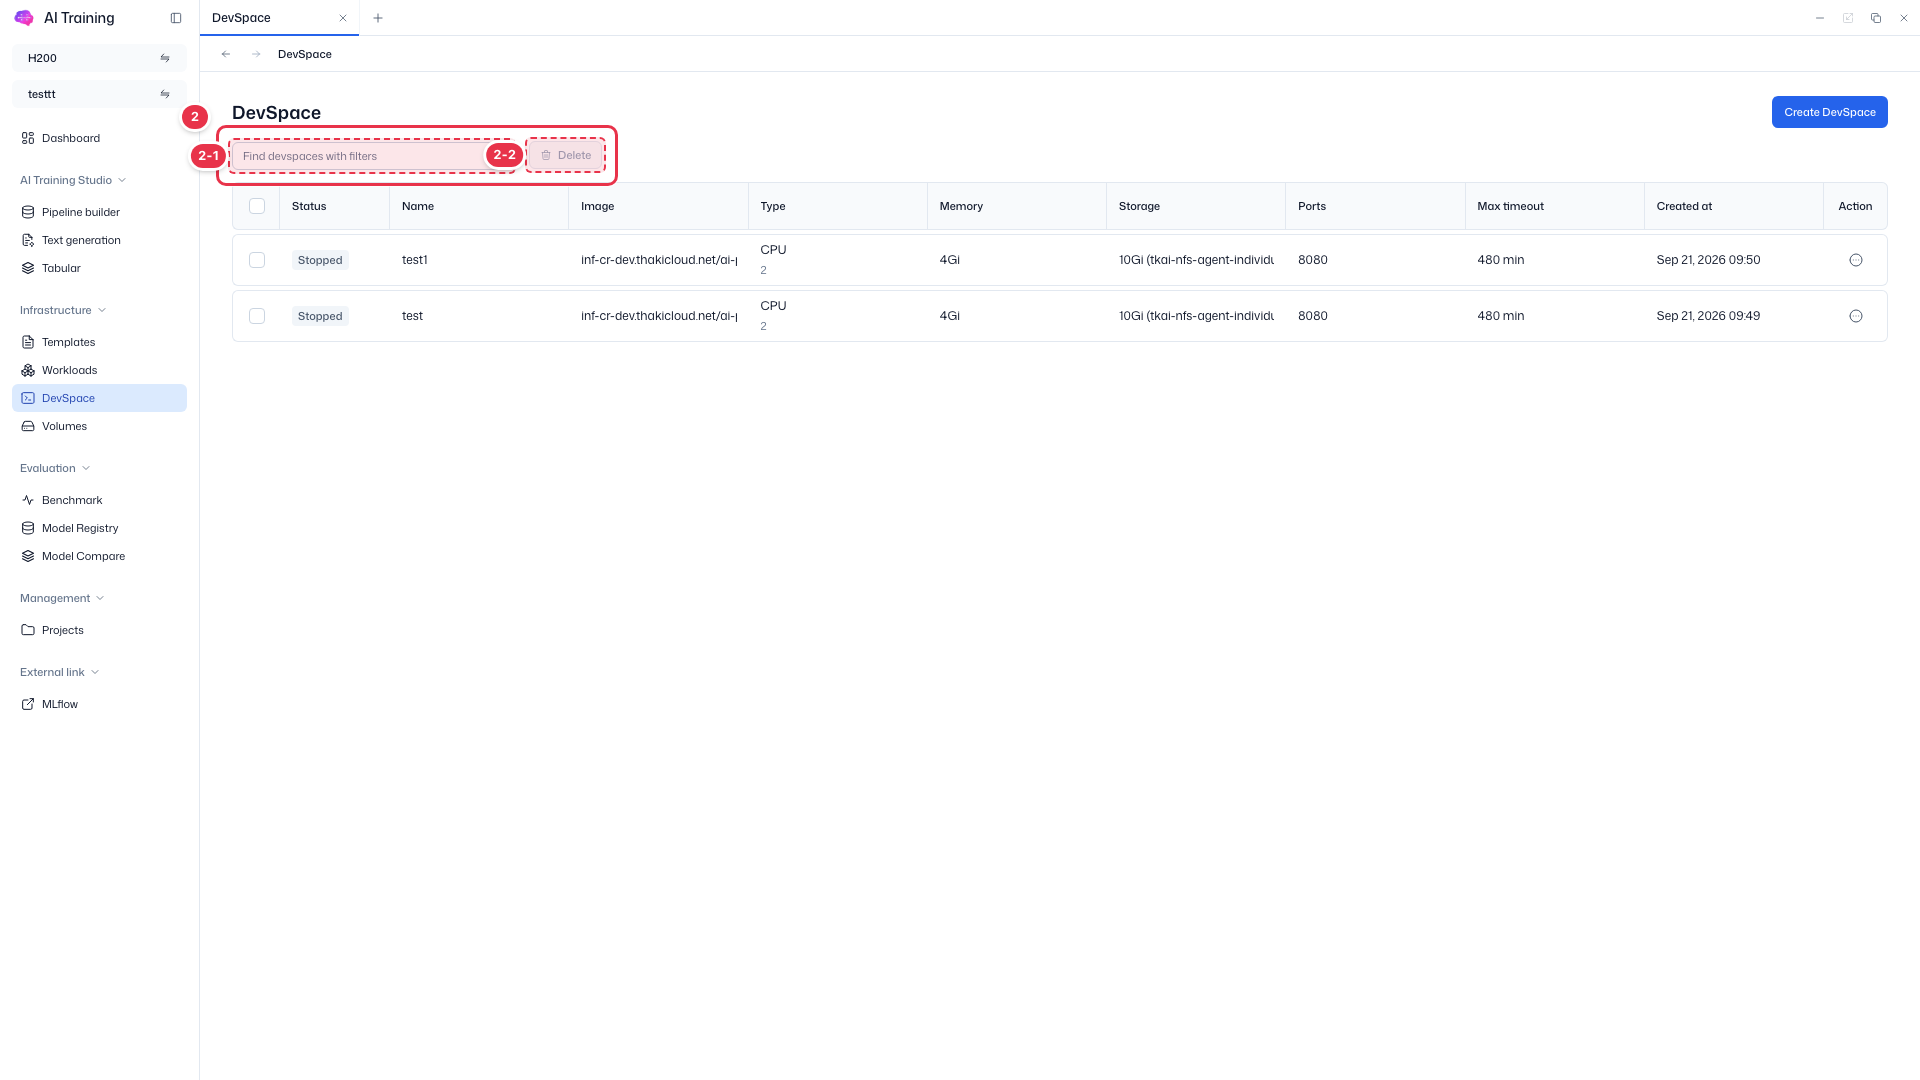The width and height of the screenshot is (1920, 1080).
Task: Click Sep 21, 2026 09:49 cell
Action: [x=1708, y=316]
